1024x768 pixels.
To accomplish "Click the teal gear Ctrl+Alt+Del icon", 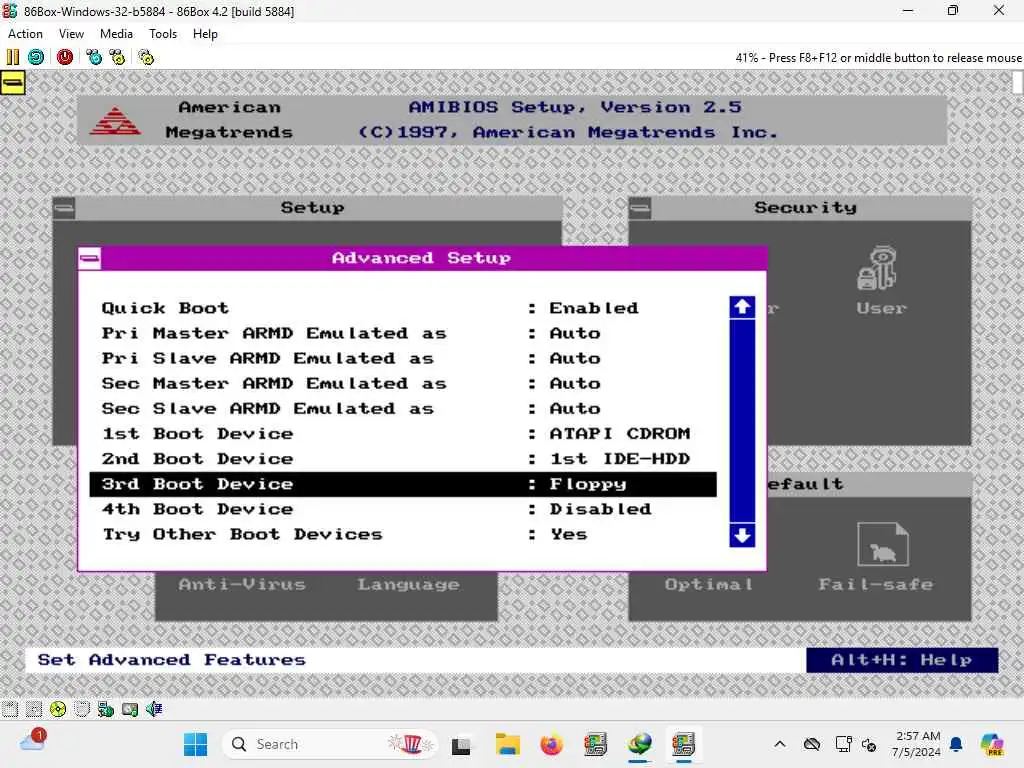I will (x=93, y=57).
